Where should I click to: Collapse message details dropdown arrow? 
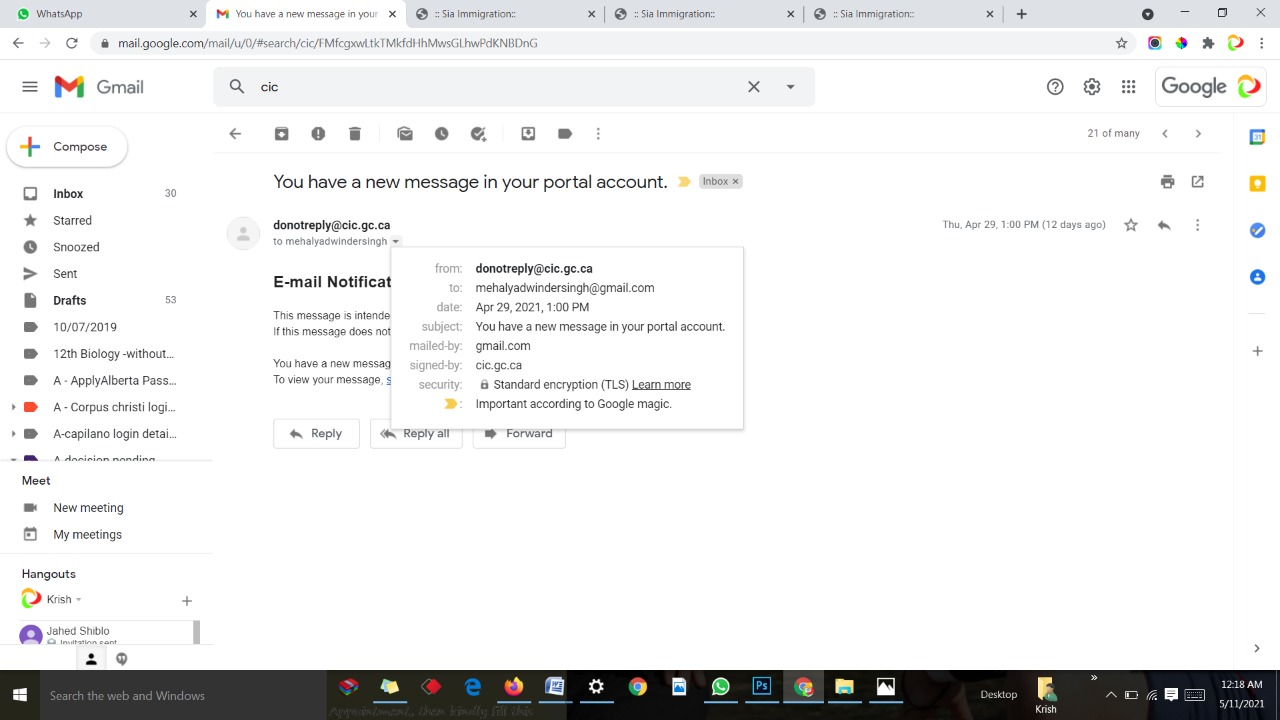[x=396, y=242]
